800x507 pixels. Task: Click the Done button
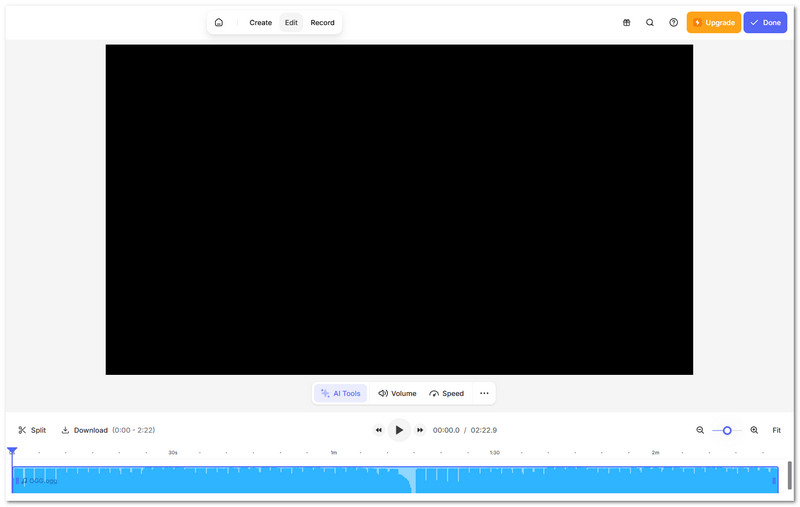pyautogui.click(x=765, y=22)
